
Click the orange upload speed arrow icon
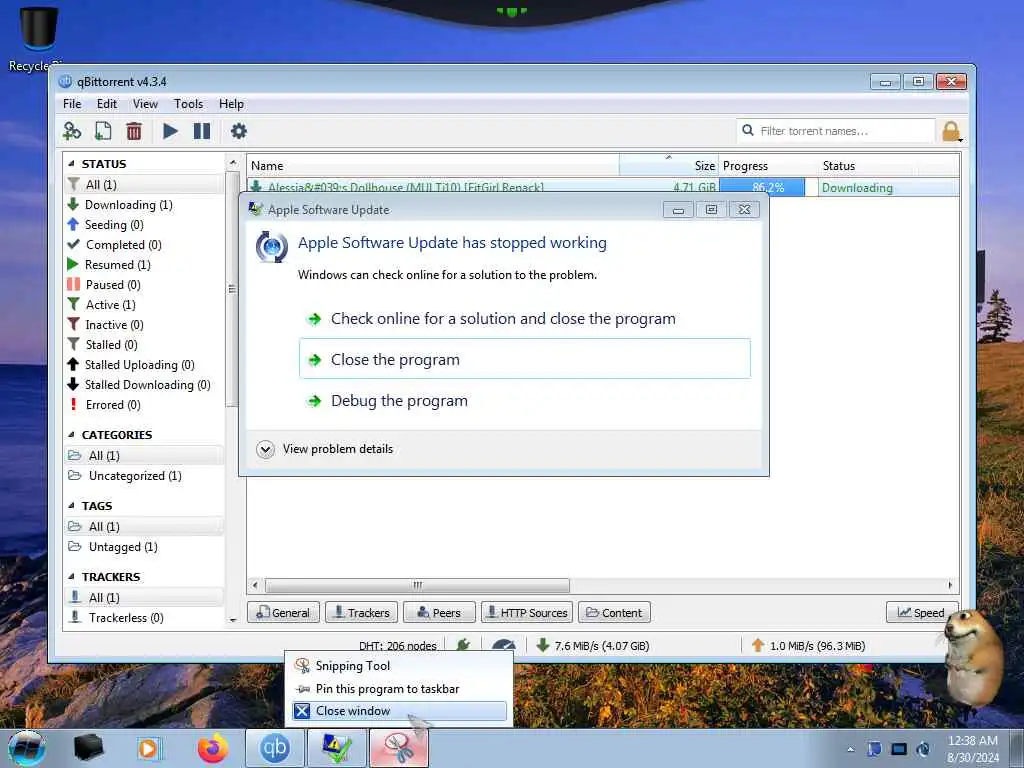(x=758, y=645)
